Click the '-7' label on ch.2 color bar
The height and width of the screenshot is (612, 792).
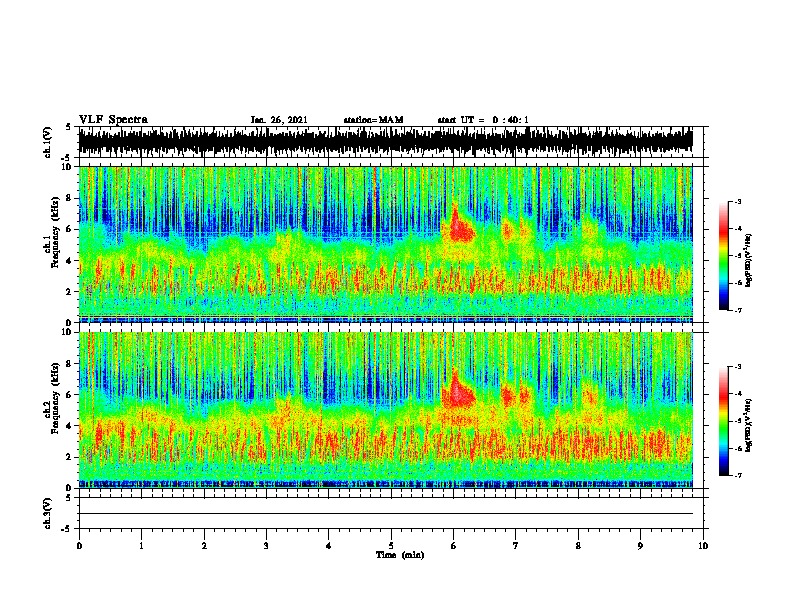pyautogui.click(x=738, y=476)
